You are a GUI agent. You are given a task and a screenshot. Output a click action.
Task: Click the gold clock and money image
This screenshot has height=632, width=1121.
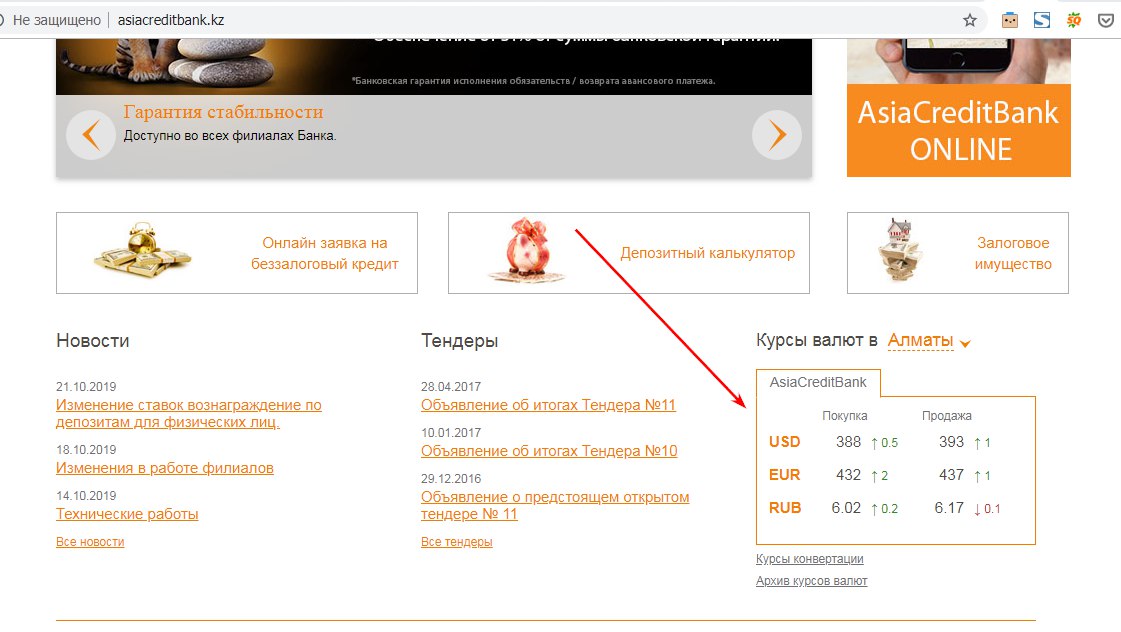click(142, 250)
